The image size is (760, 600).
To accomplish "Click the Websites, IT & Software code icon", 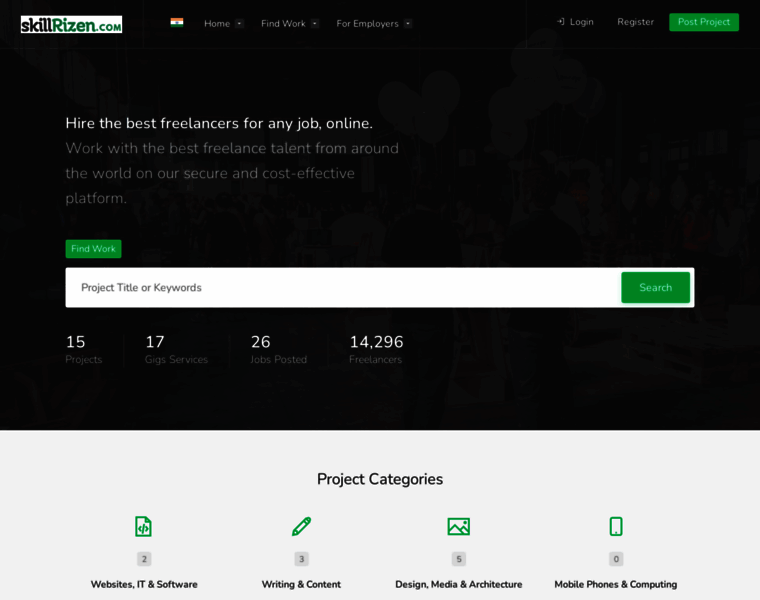I will [144, 526].
